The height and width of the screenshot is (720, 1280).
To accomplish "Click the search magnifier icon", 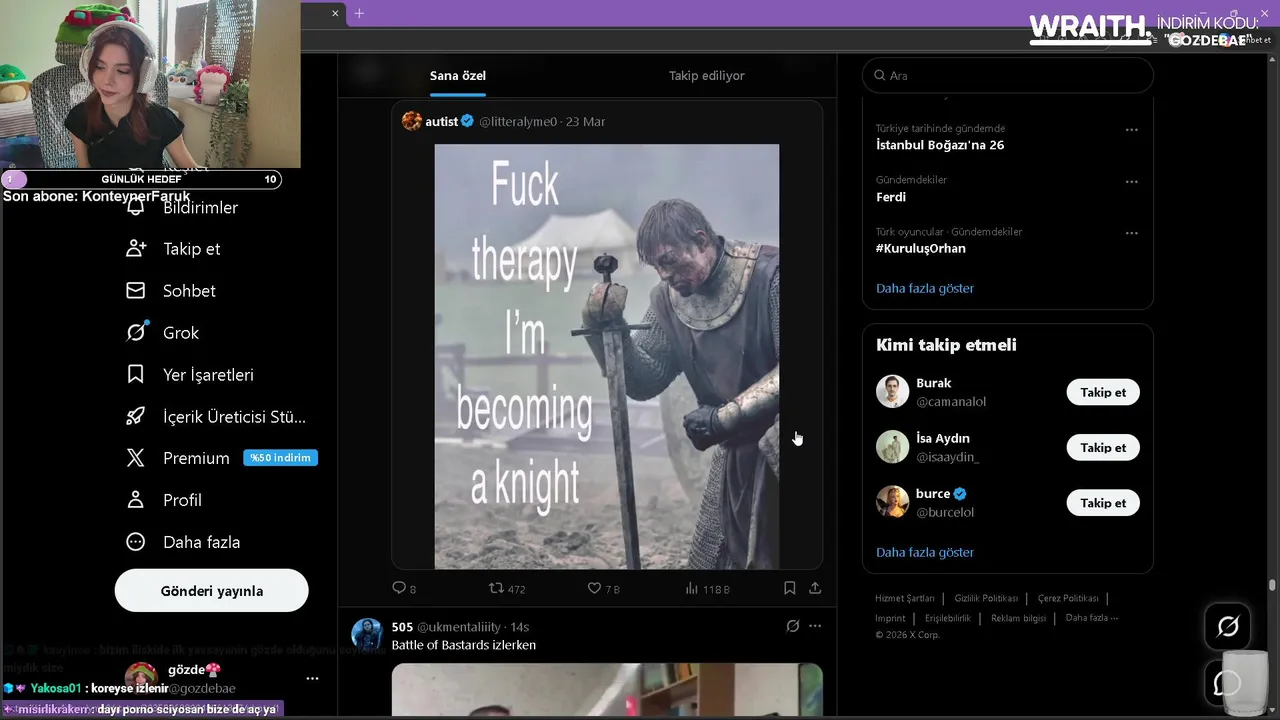I will click(x=880, y=75).
